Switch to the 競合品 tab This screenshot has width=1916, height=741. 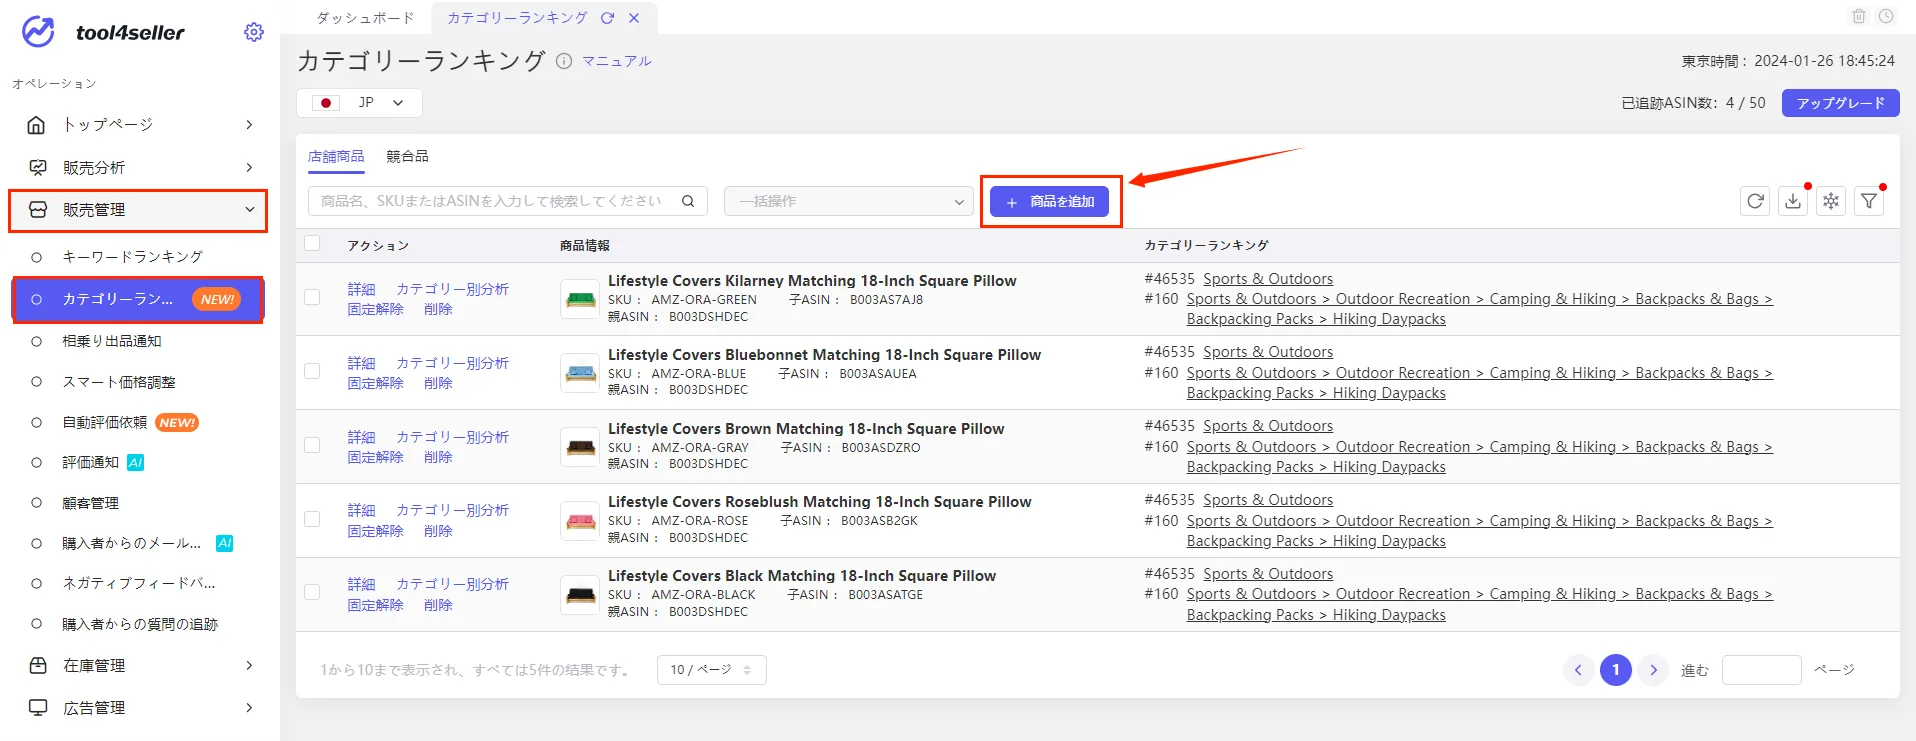click(x=407, y=156)
